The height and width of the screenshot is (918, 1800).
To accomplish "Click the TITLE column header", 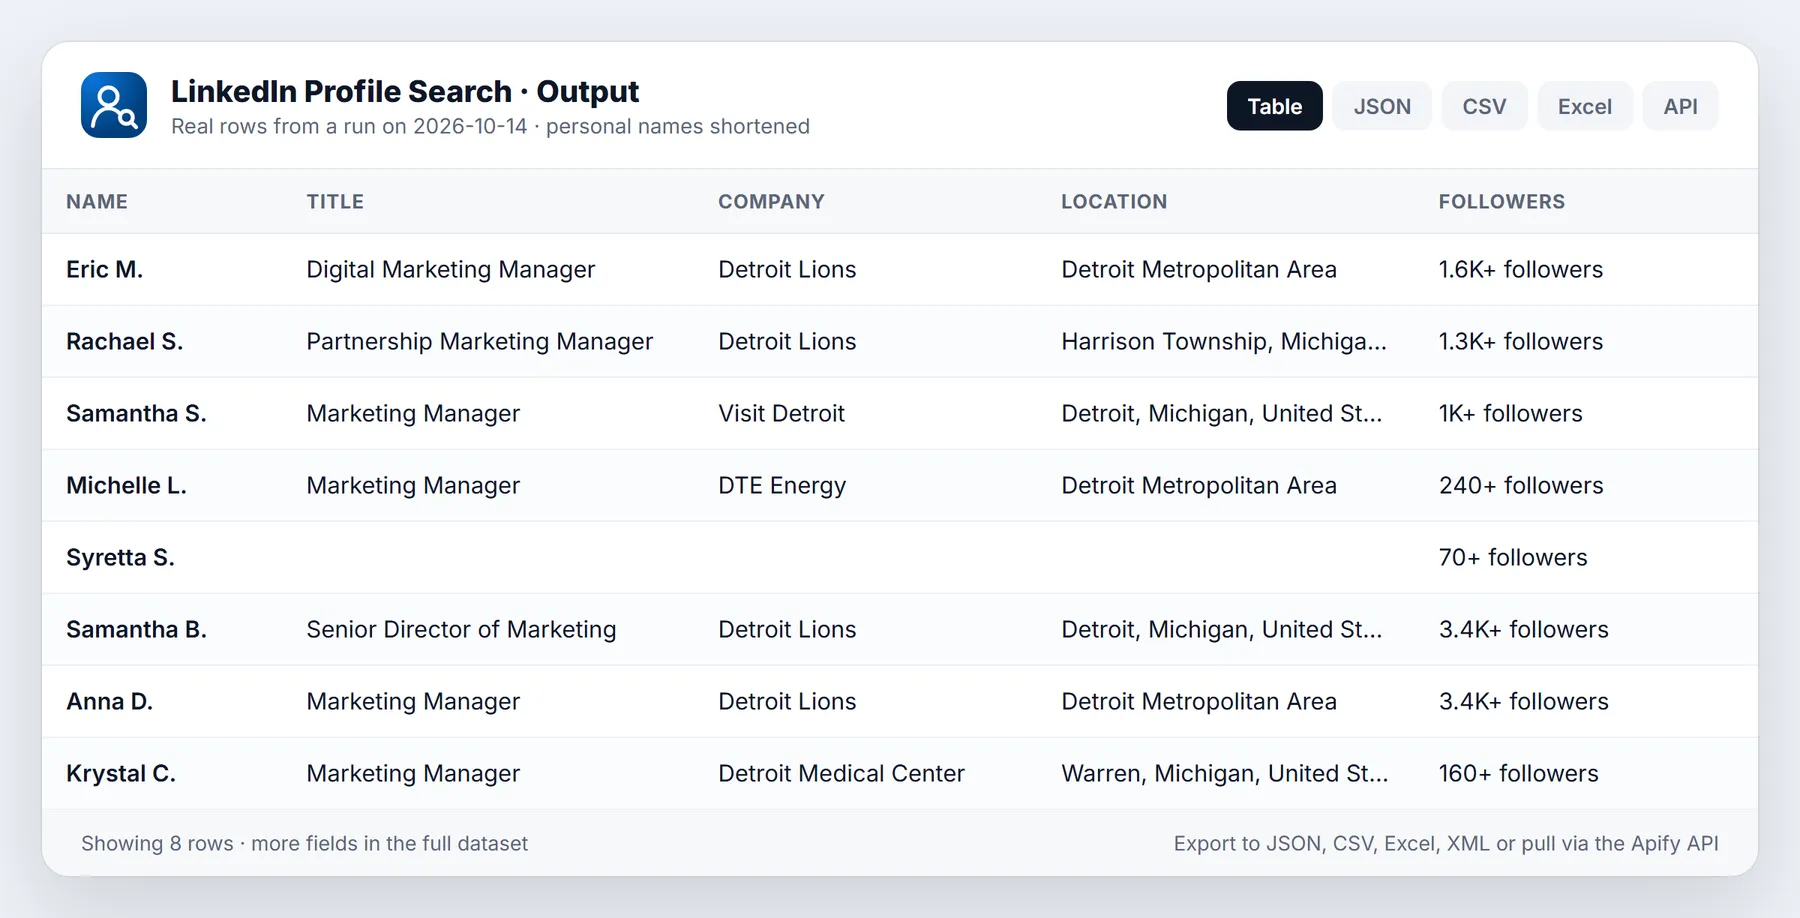I will click(x=335, y=201).
